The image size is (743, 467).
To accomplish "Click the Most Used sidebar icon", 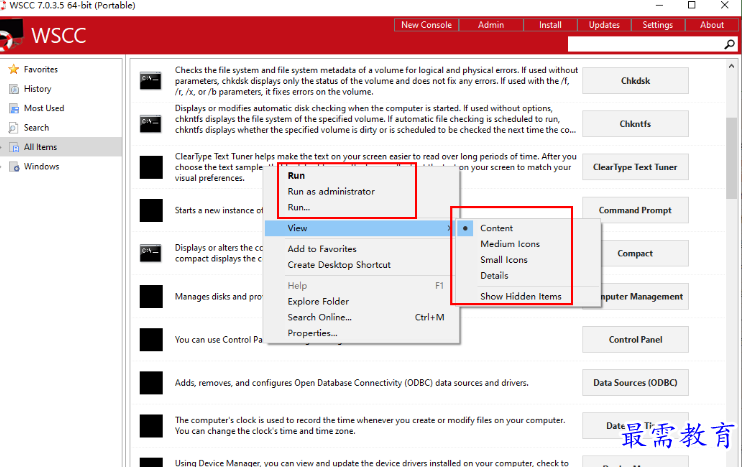I will click(14, 108).
